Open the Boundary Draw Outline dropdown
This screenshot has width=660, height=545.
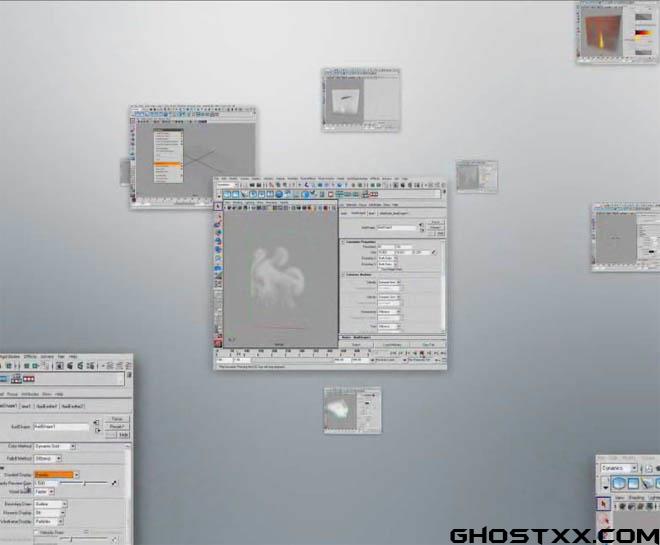pyautogui.click(x=51, y=504)
